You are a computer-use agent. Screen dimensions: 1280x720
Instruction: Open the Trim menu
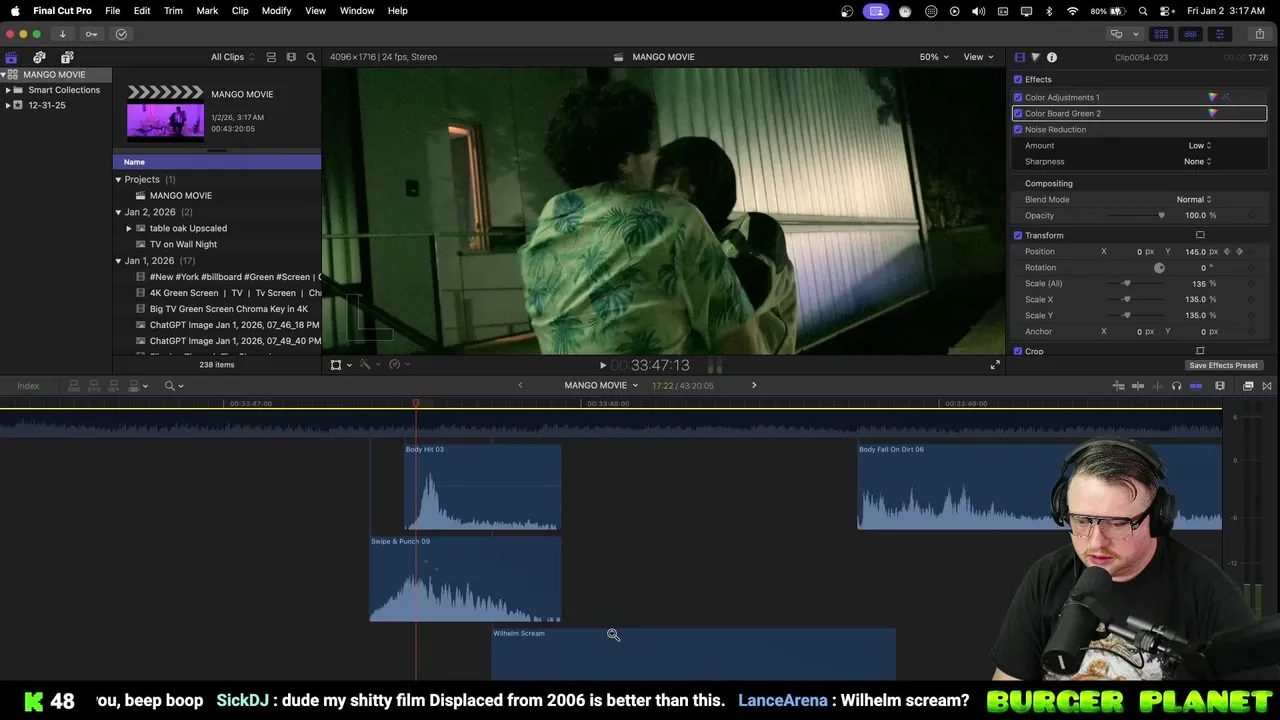[x=173, y=10]
